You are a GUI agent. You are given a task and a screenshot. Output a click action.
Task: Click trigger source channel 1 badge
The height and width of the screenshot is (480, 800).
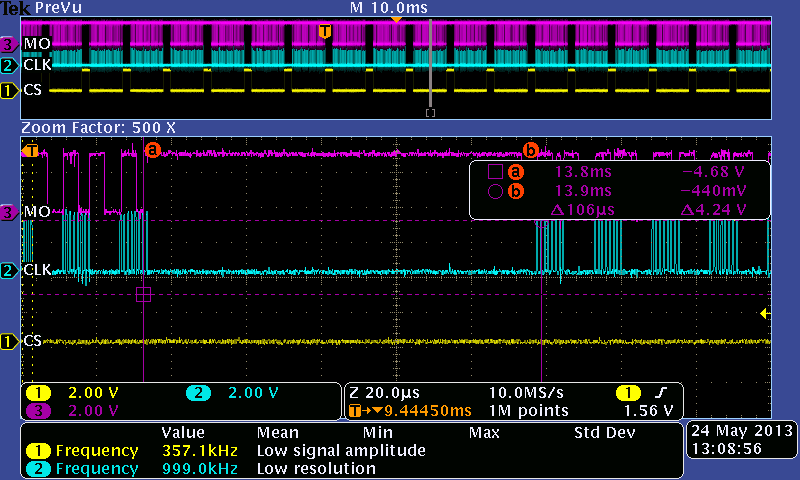pos(628,393)
